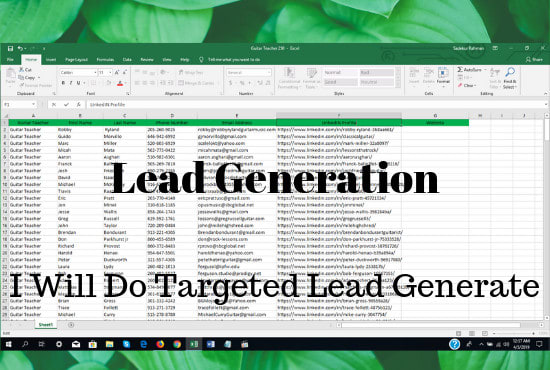Open Sort & Filter menu
Screen dimensions: 550x370
tap(495, 78)
